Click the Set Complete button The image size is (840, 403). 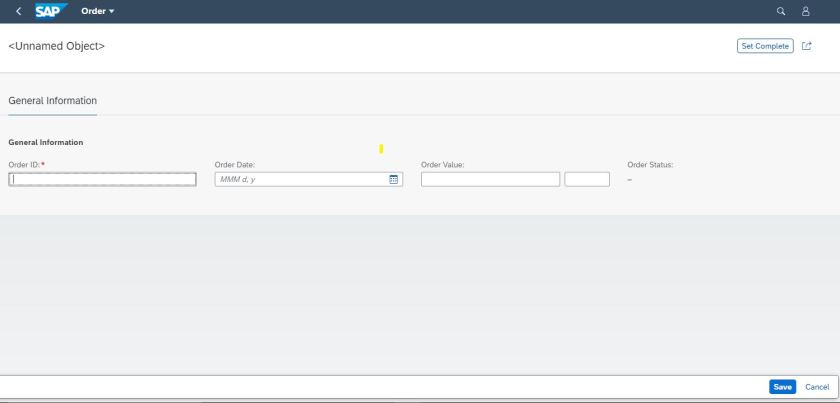765,46
